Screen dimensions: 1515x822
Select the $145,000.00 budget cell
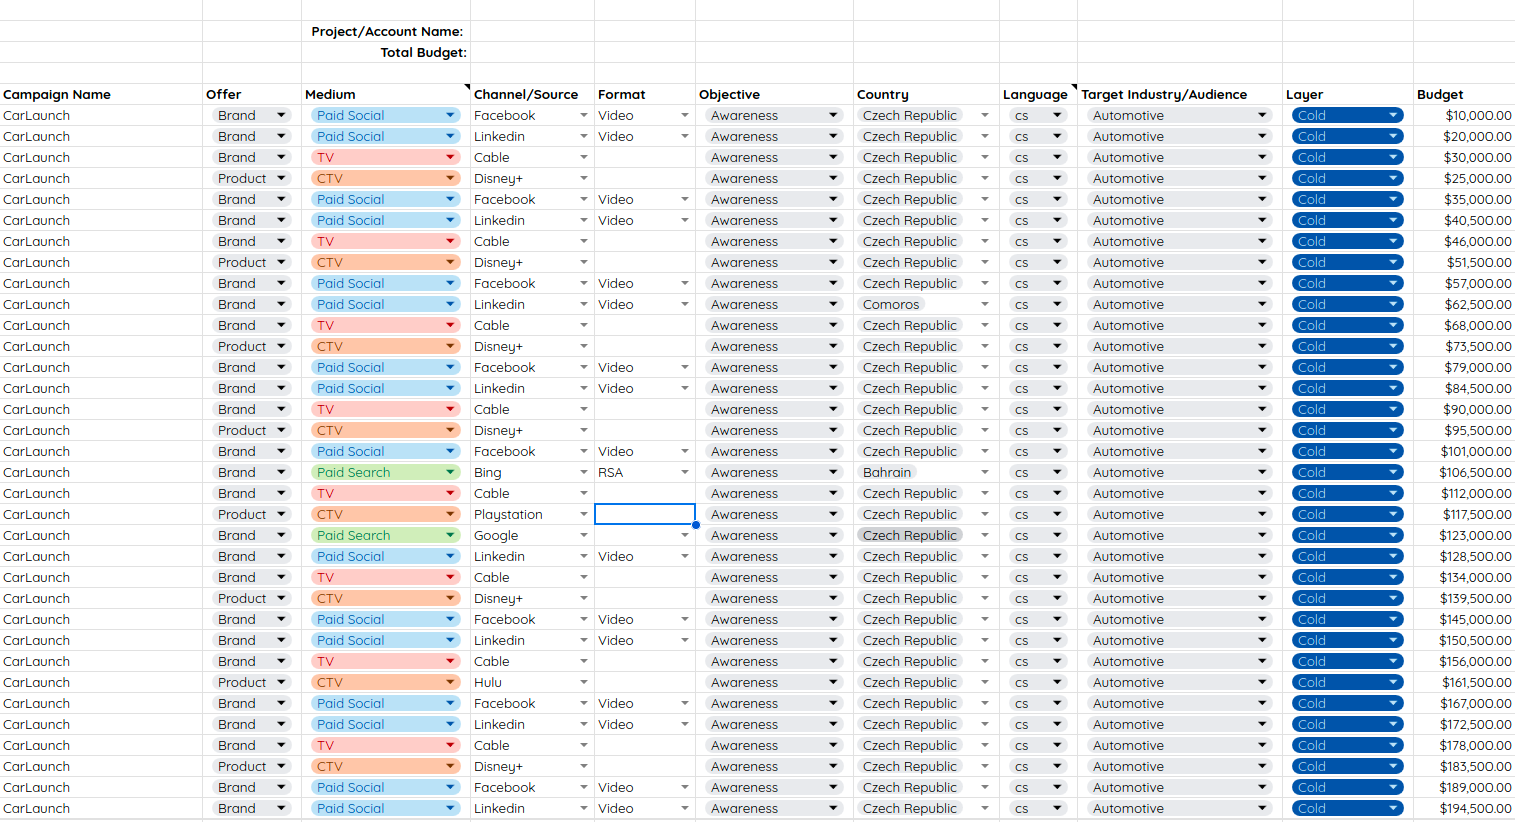point(1464,619)
